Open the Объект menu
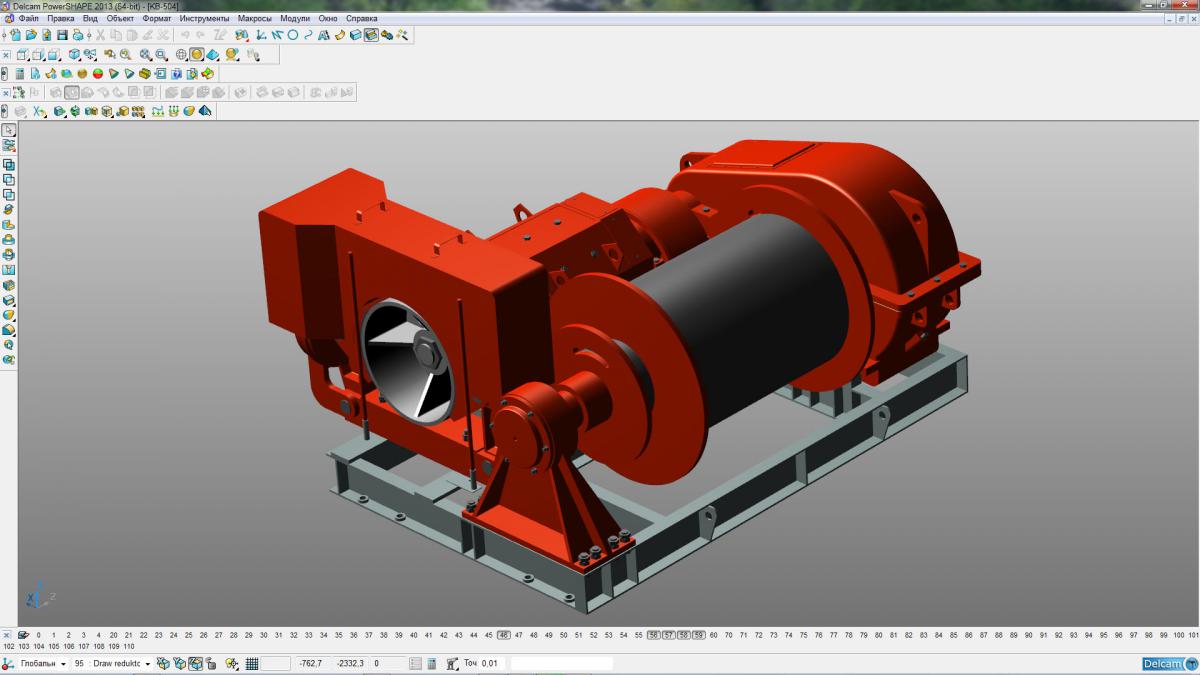This screenshot has height=675, width=1200. click(x=121, y=18)
